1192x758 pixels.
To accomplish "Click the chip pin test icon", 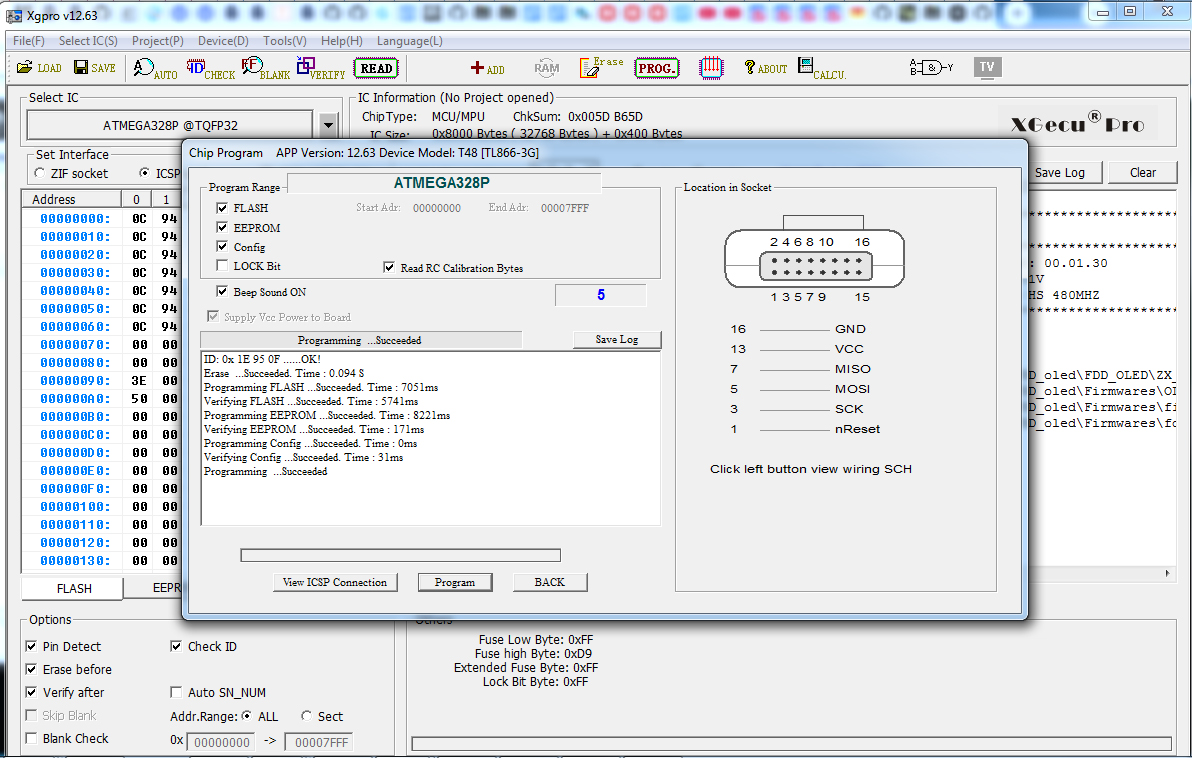I will pyautogui.click(x=711, y=68).
